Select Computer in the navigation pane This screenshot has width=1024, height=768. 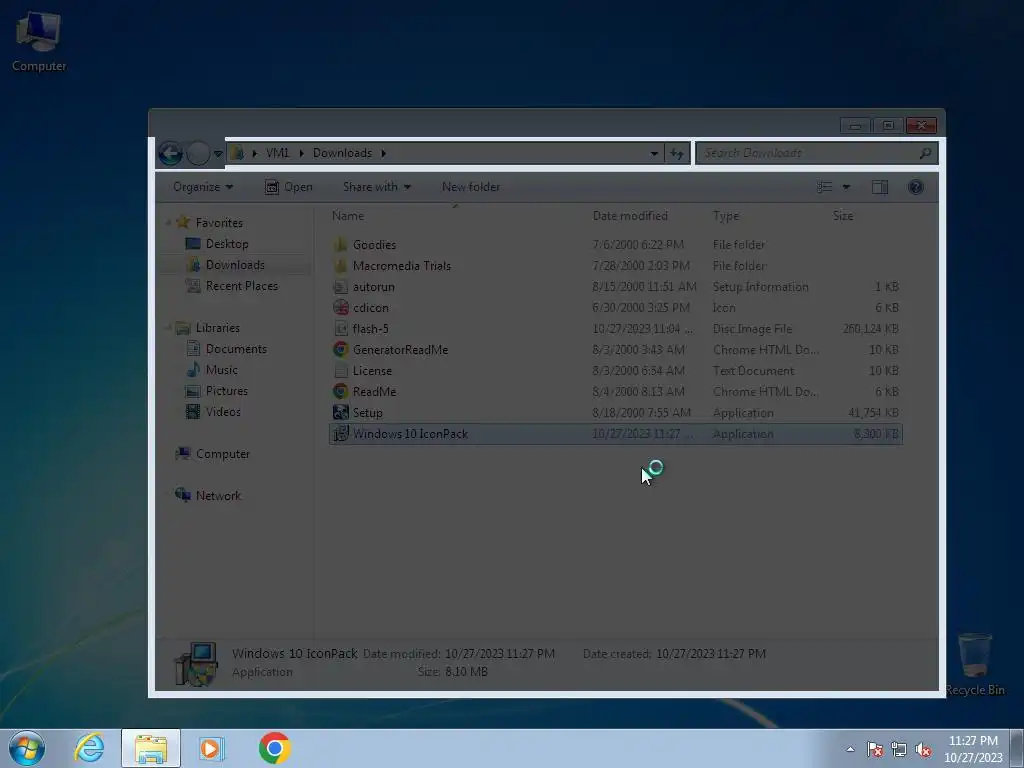click(223, 454)
